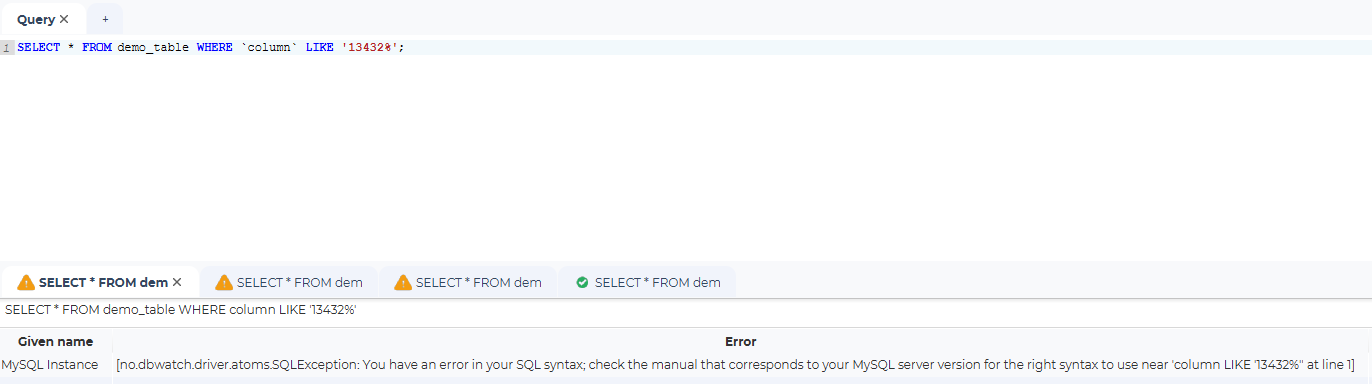Screen dimensions: 1372x384
Task: Click the Given name column header
Action: (x=56, y=341)
